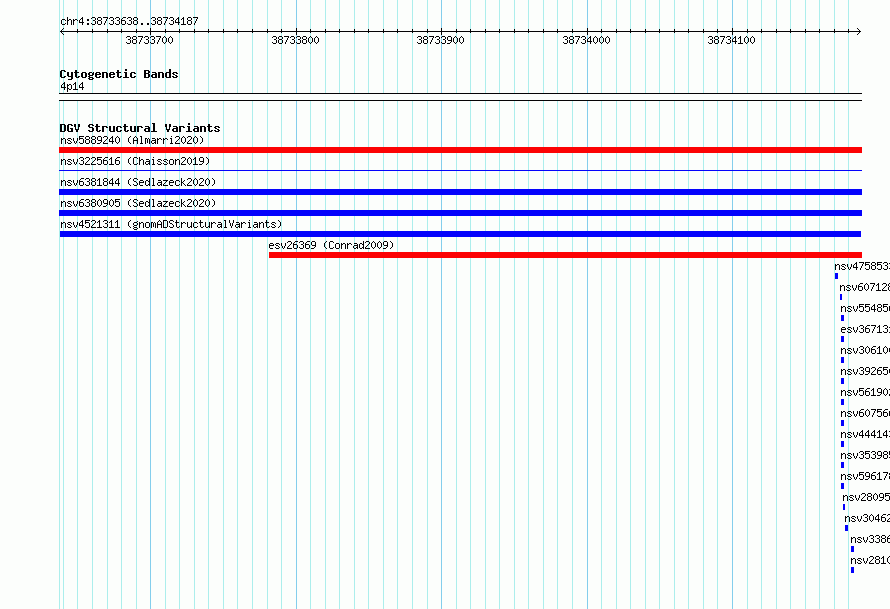Screen dimensions: 890x609
Task: Click the small blue marker under nsv2810
Action: click(x=852, y=570)
